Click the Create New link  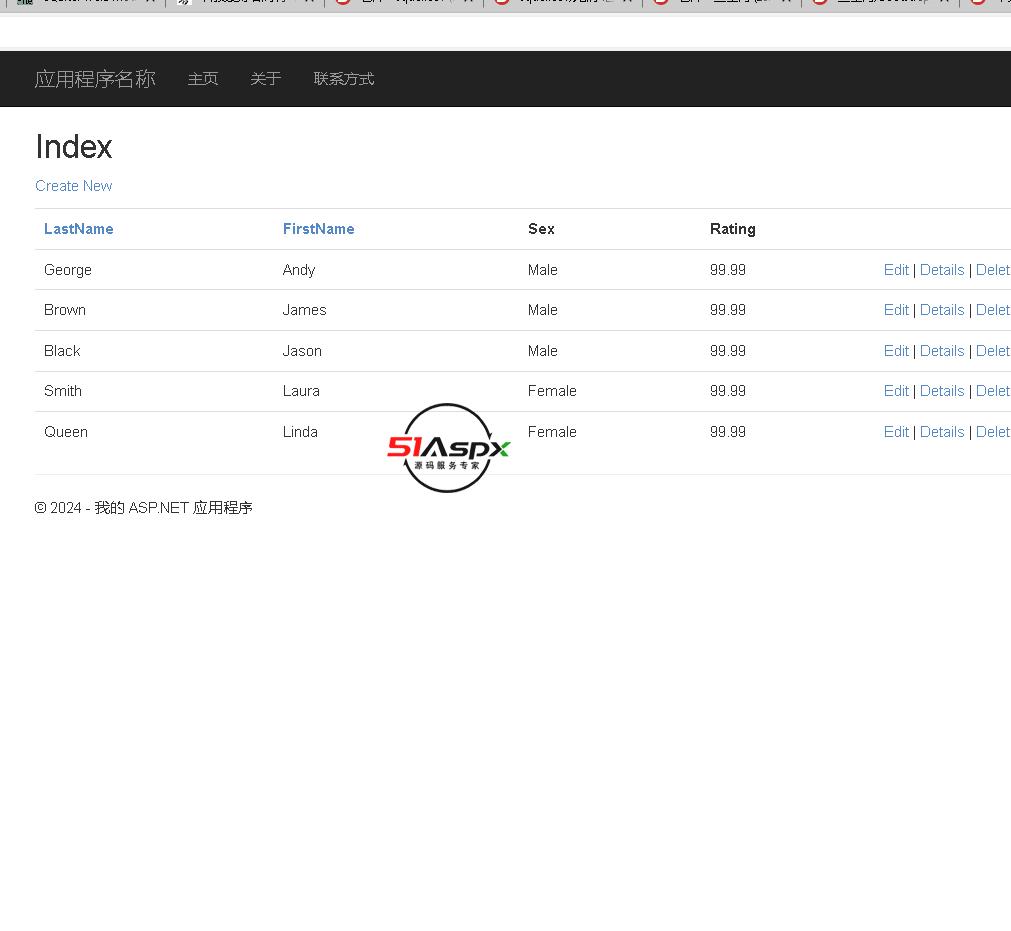[x=74, y=186]
